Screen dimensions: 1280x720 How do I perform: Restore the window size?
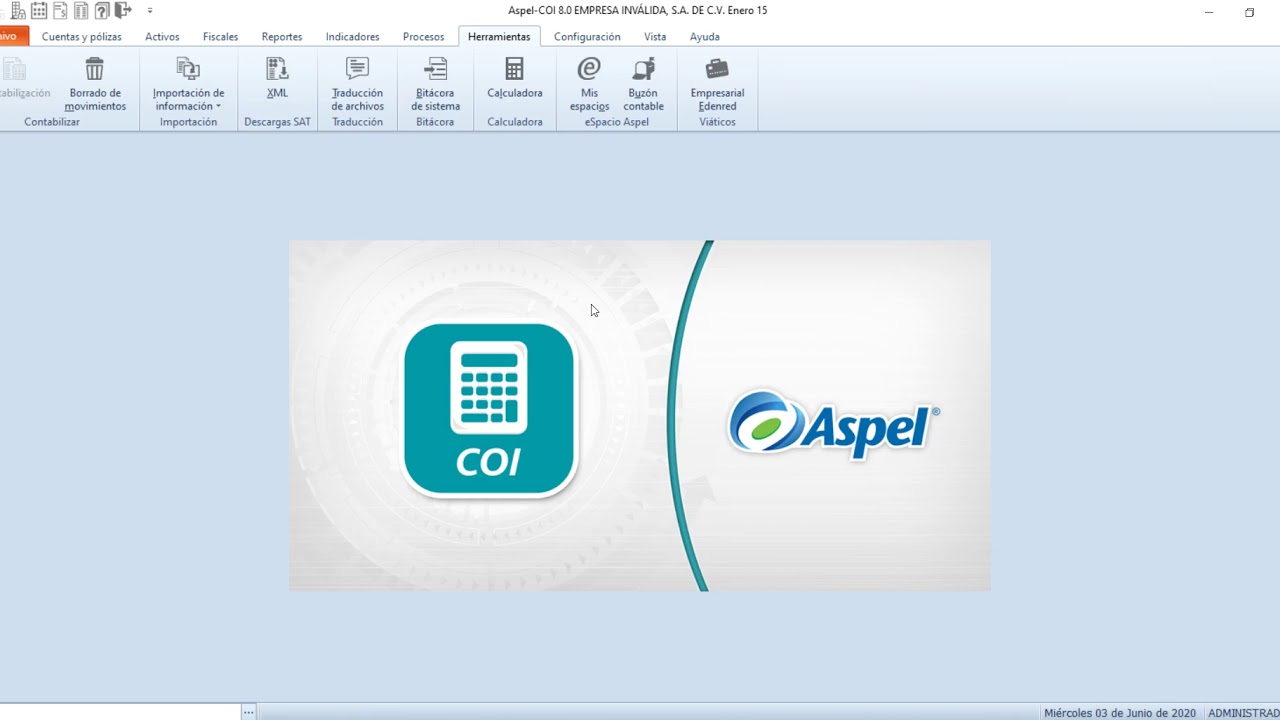(1249, 12)
